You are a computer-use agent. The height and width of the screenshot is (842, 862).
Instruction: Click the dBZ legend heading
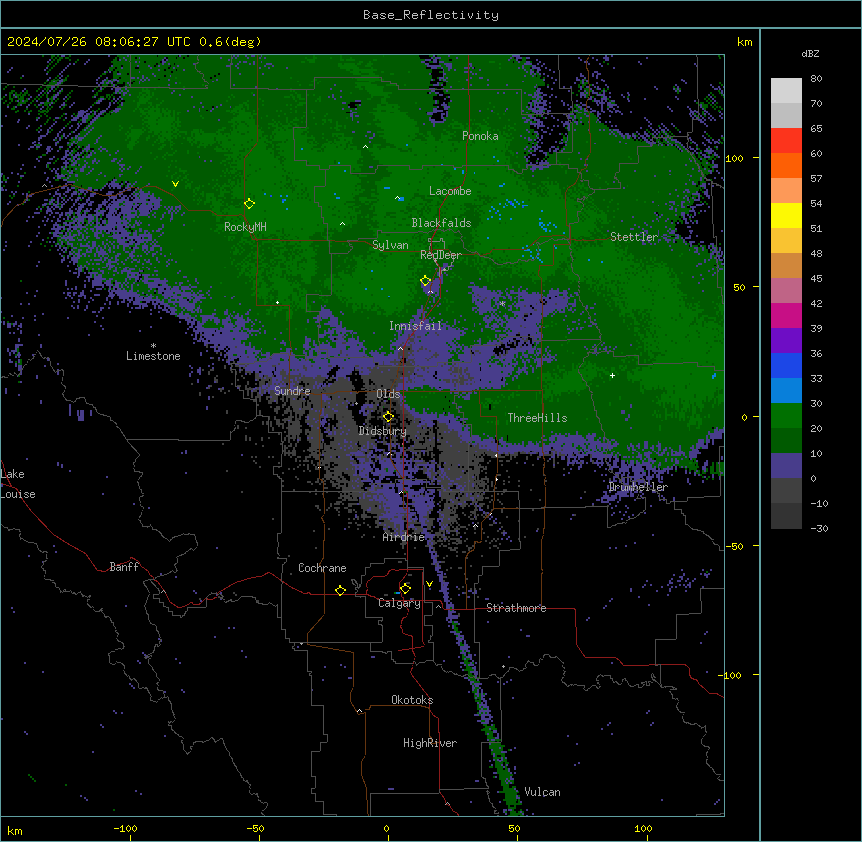(810, 54)
